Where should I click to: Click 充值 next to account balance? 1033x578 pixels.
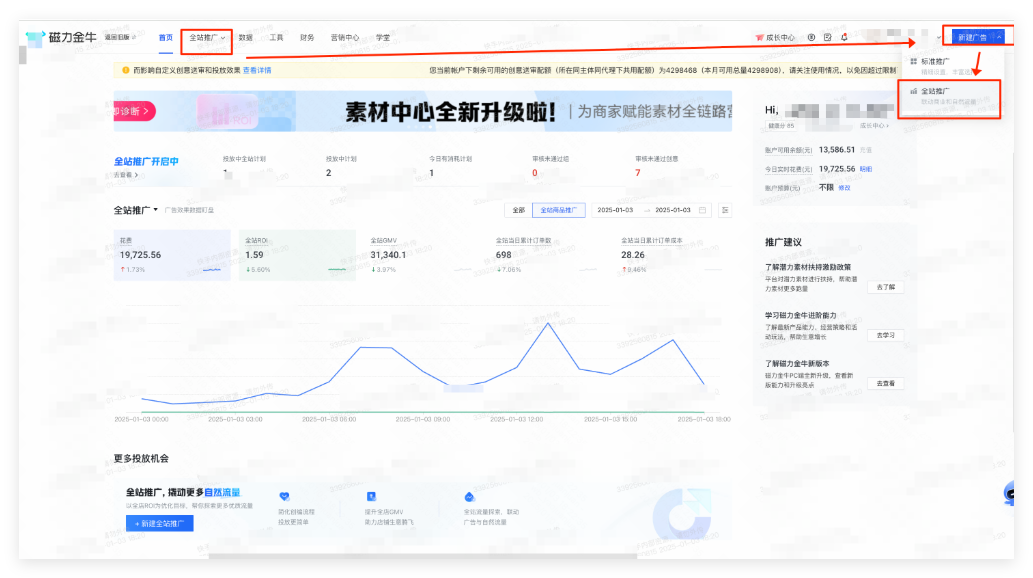pos(866,150)
